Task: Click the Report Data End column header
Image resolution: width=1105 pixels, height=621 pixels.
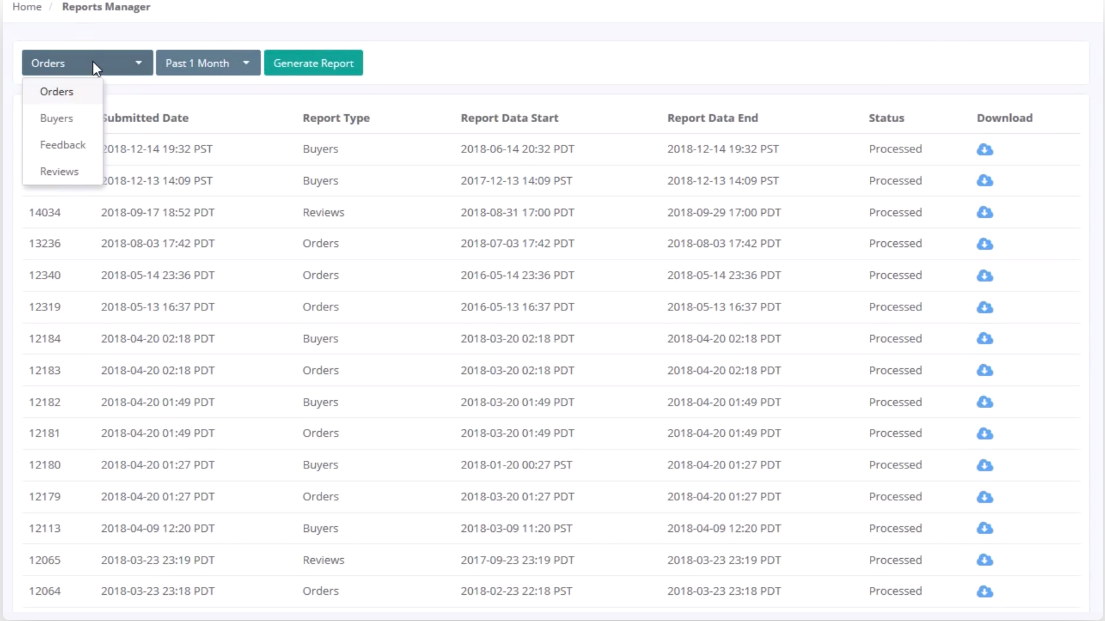Action: [x=712, y=118]
